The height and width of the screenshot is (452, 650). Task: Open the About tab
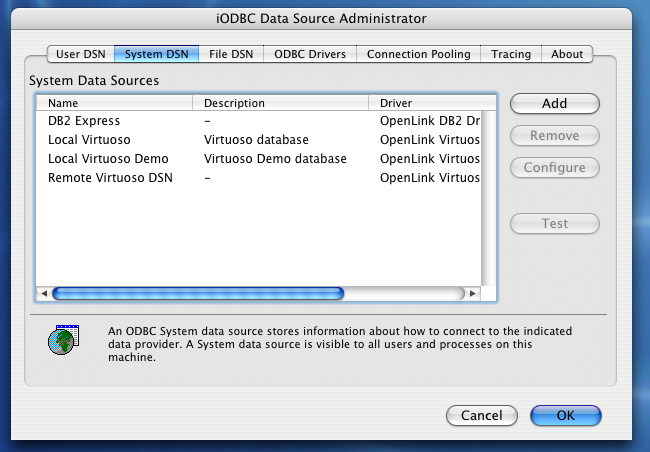tap(567, 54)
